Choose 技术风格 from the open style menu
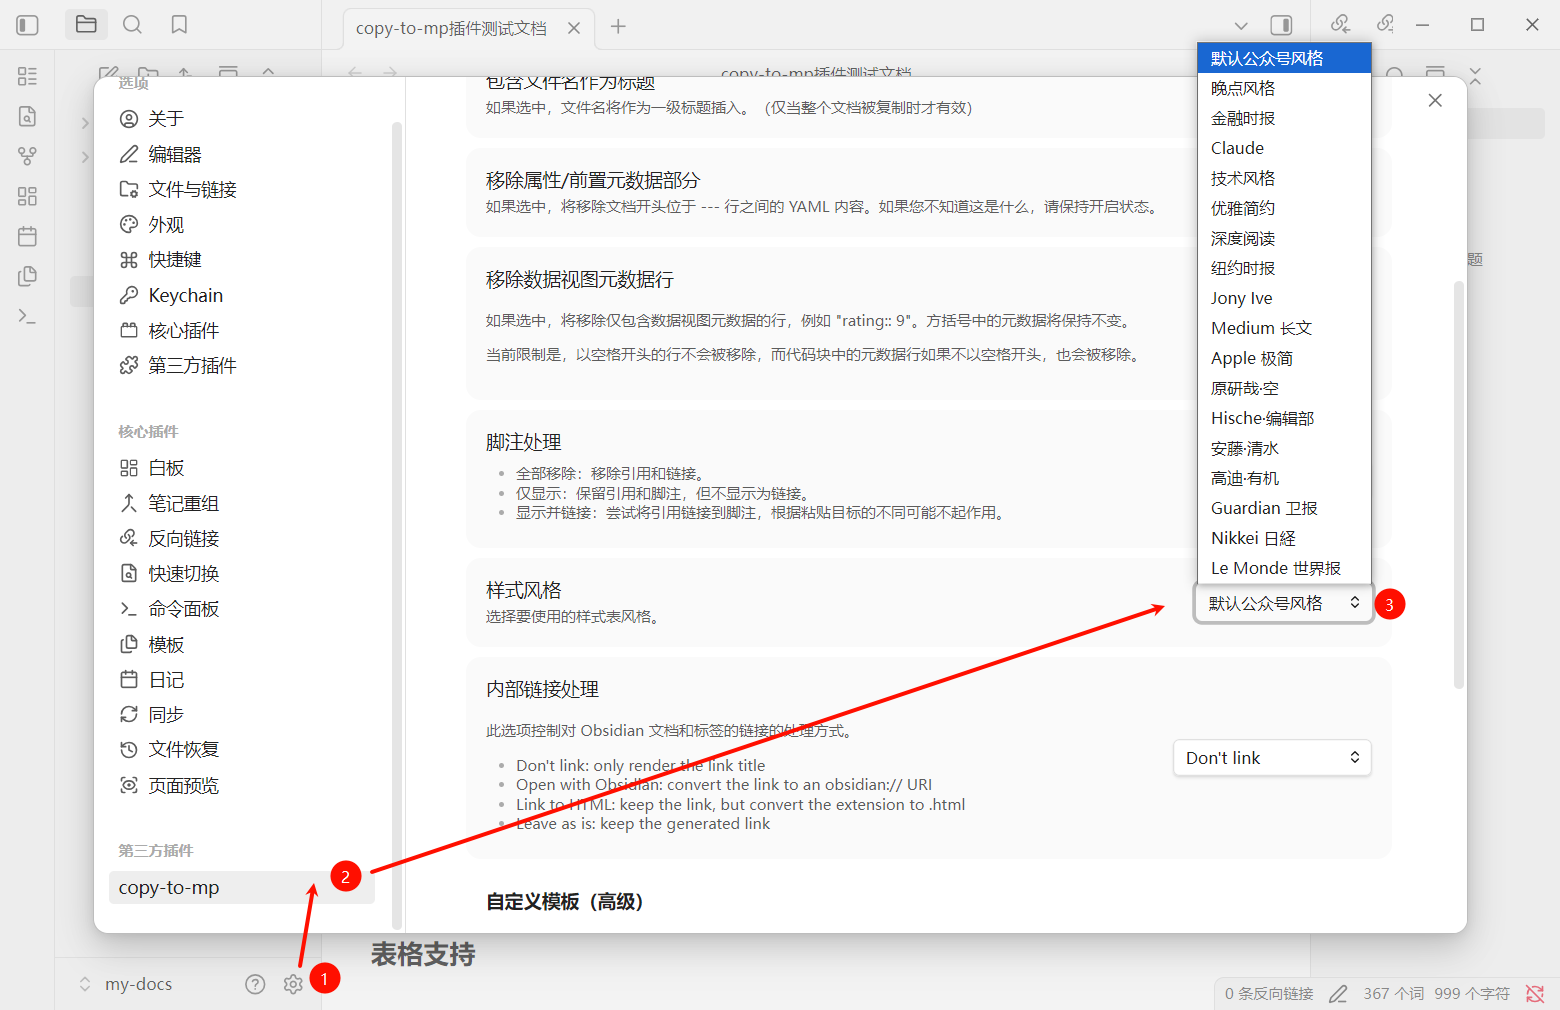 point(1243,177)
